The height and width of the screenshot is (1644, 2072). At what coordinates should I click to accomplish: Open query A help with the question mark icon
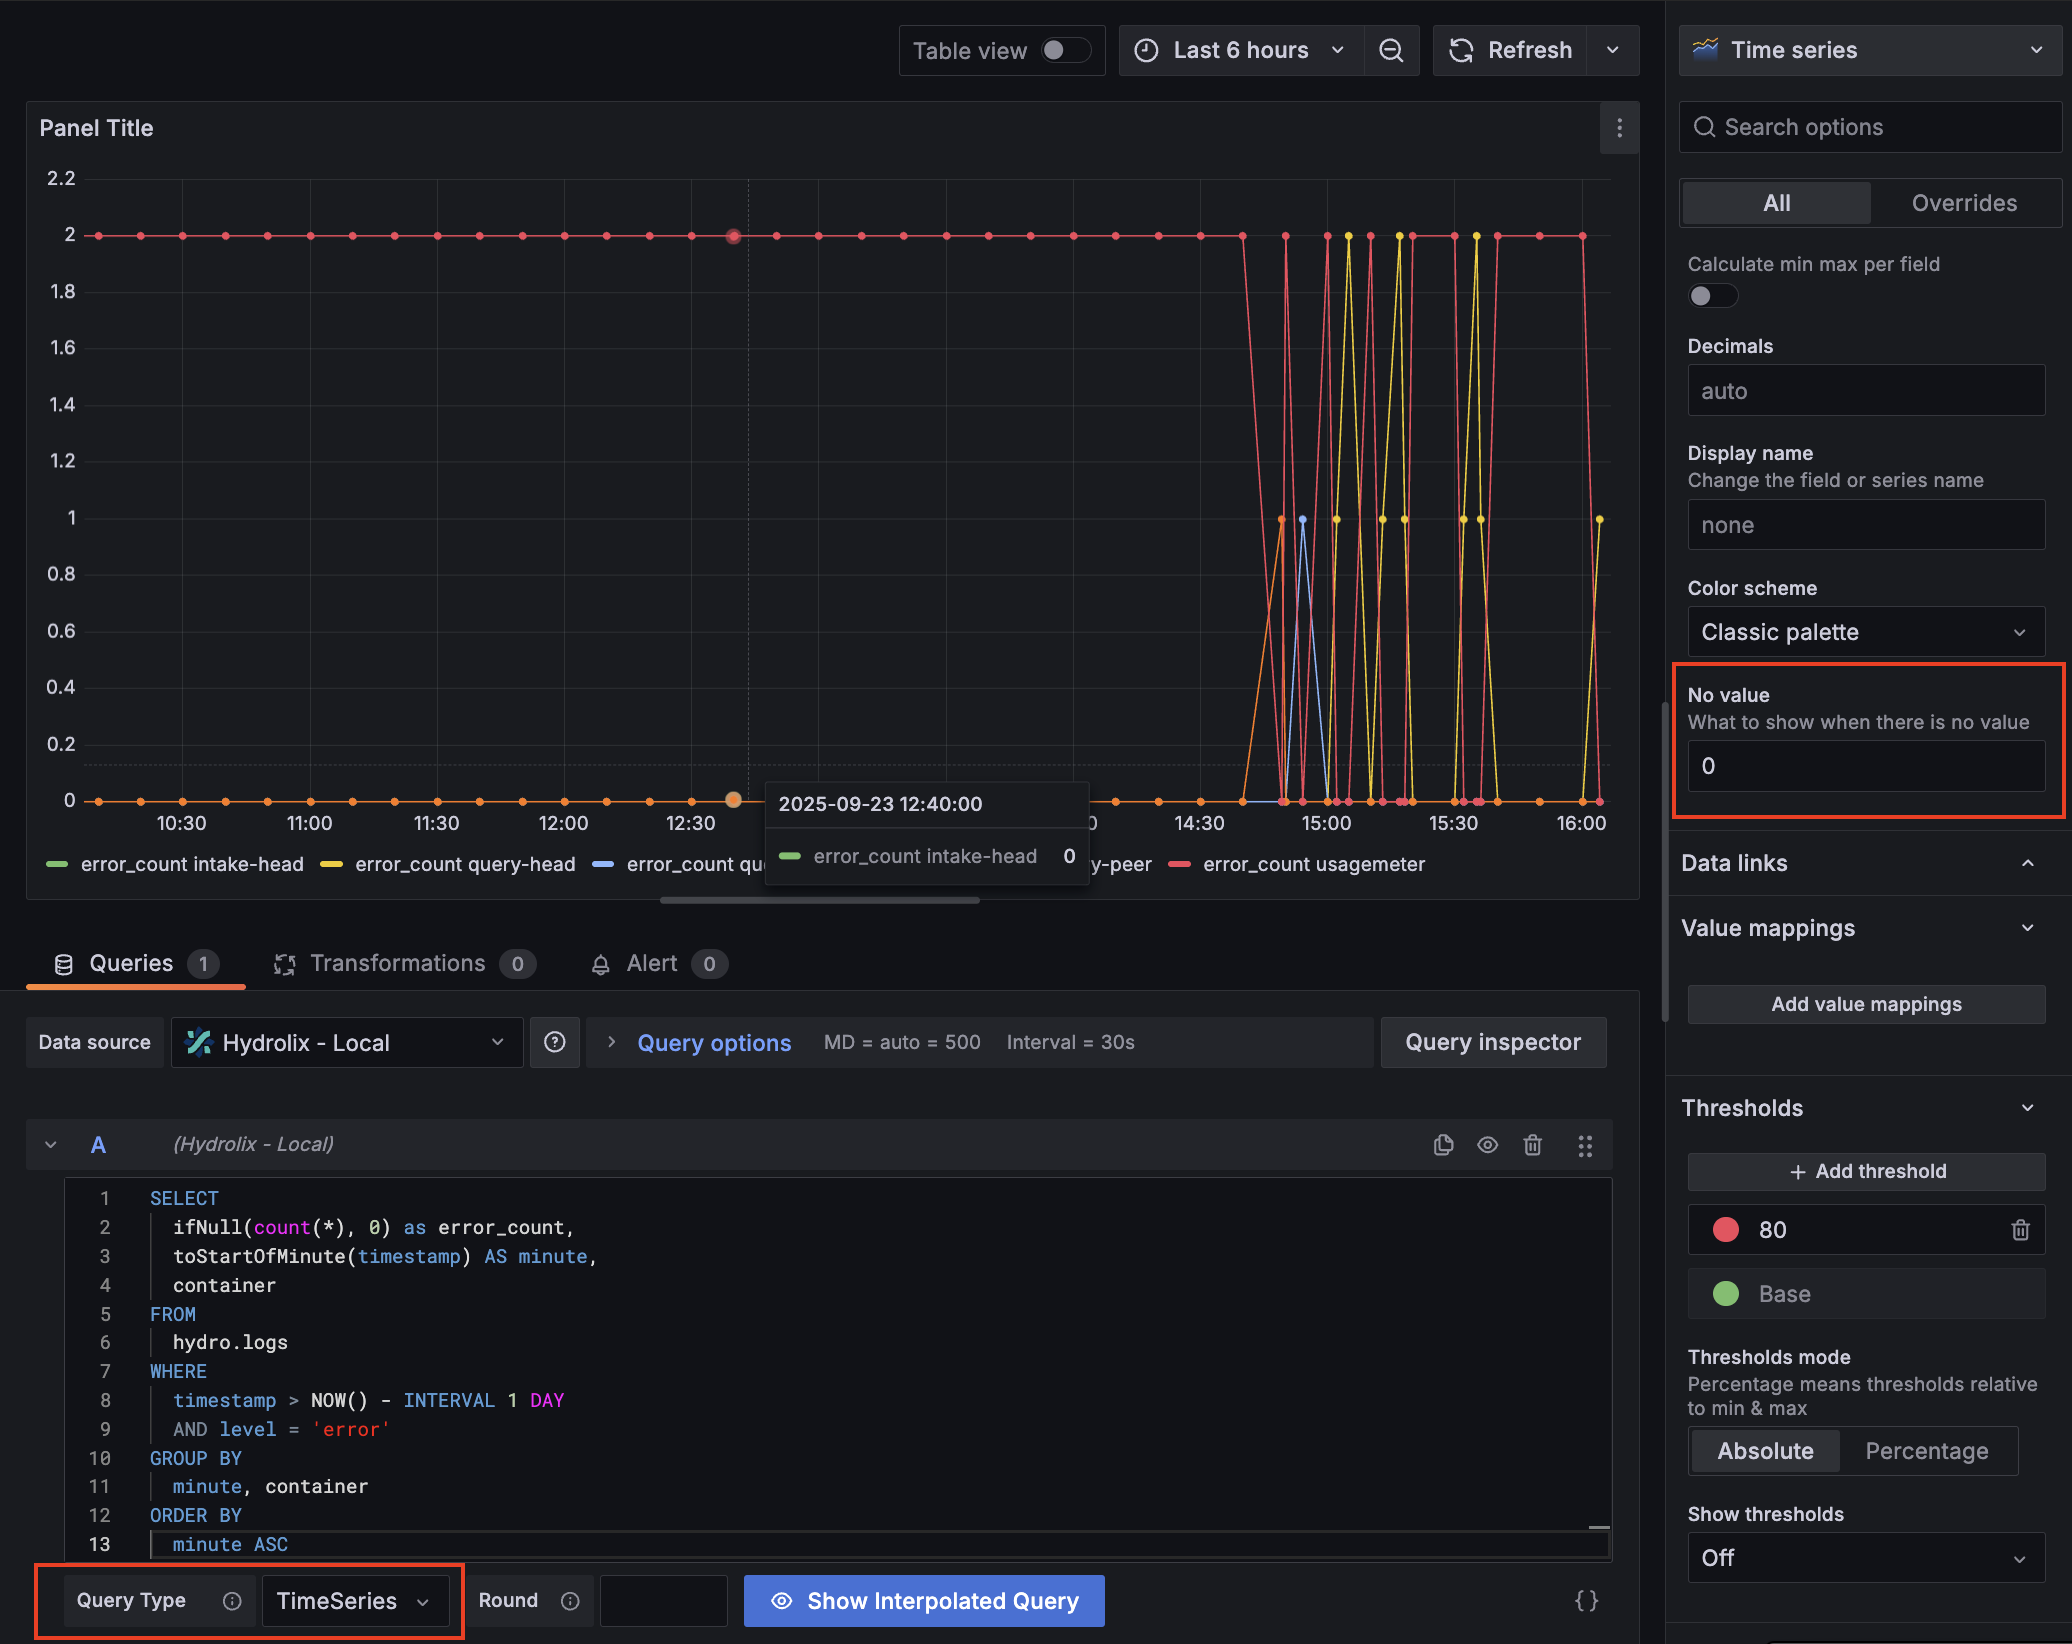(x=554, y=1042)
